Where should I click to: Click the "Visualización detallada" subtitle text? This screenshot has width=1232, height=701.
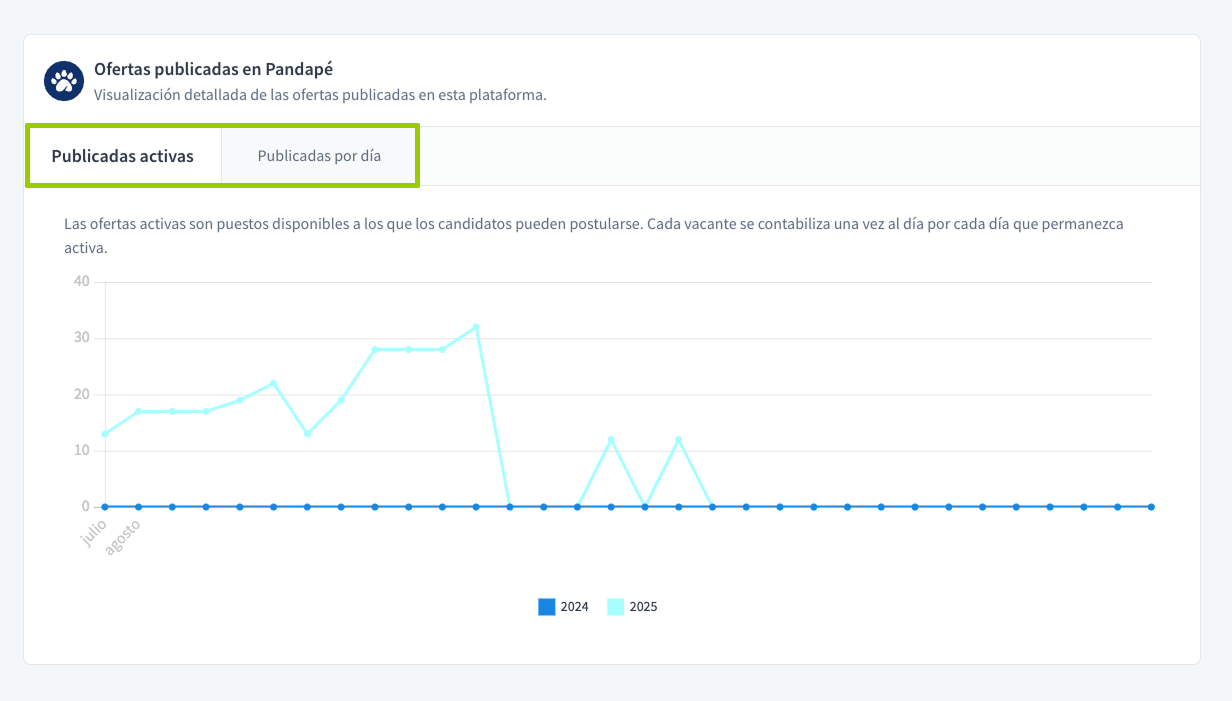pyautogui.click(x=320, y=96)
